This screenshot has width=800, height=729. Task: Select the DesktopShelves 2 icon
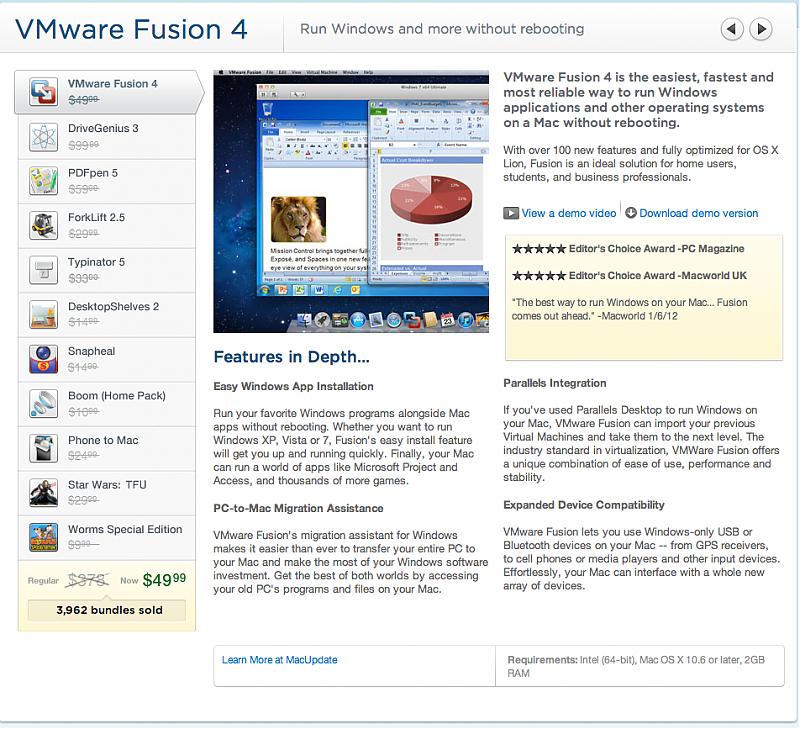[44, 314]
